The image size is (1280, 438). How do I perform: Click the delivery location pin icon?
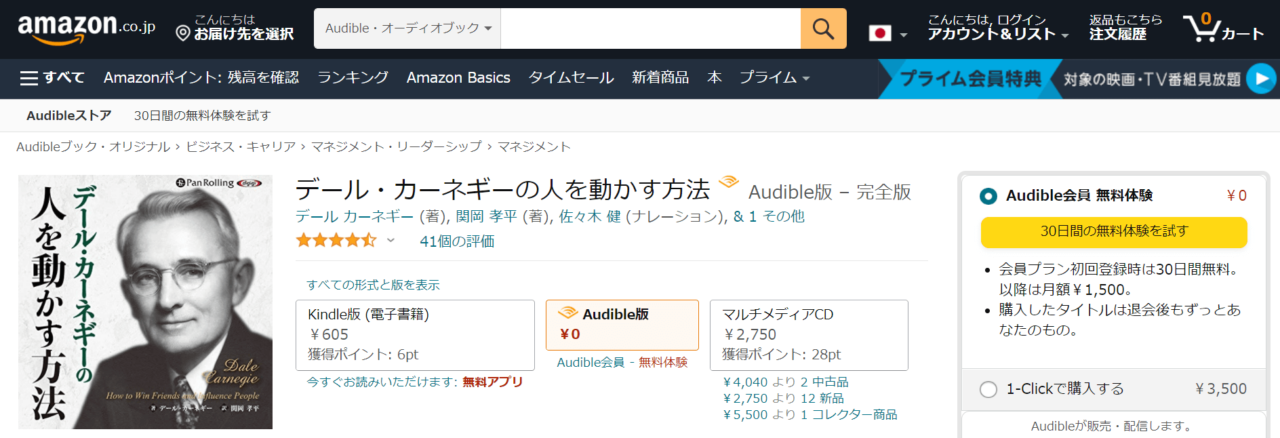[183, 34]
